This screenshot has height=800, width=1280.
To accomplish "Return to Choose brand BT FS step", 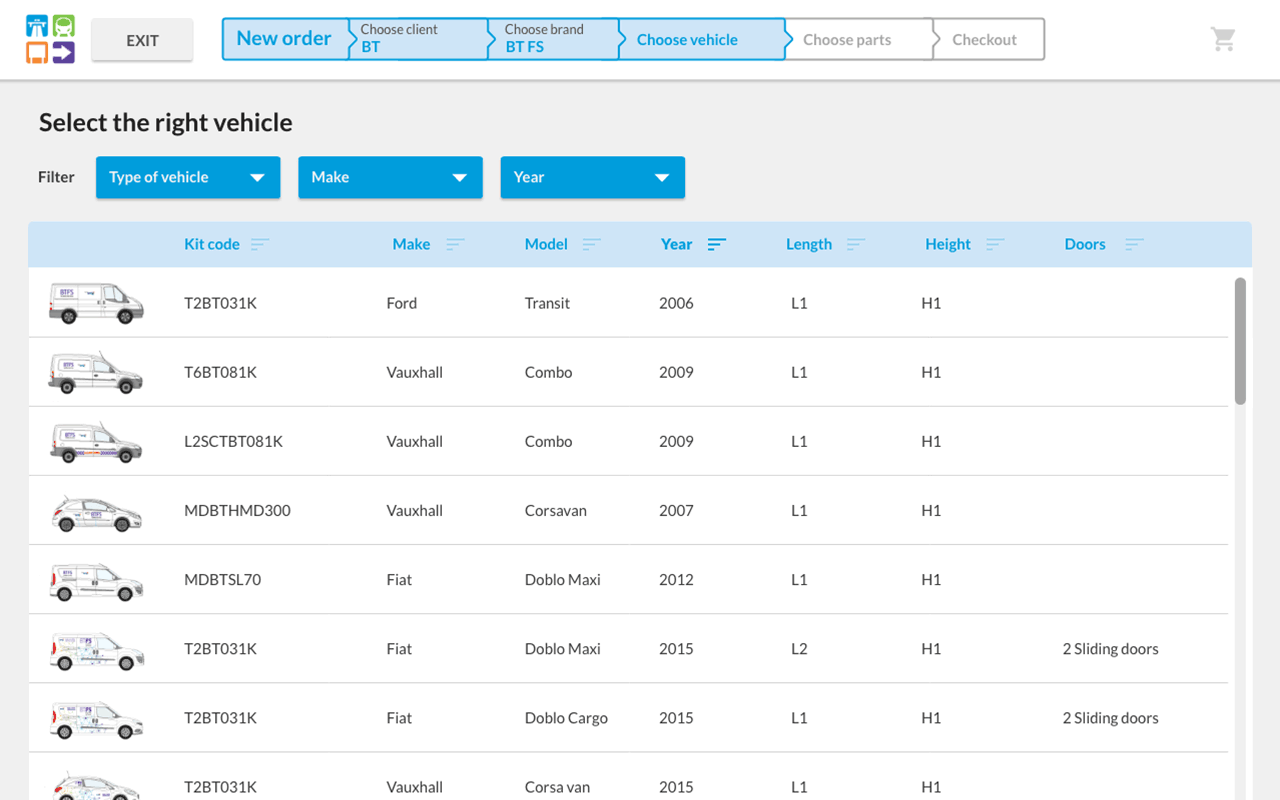I will pyautogui.click(x=553, y=39).
